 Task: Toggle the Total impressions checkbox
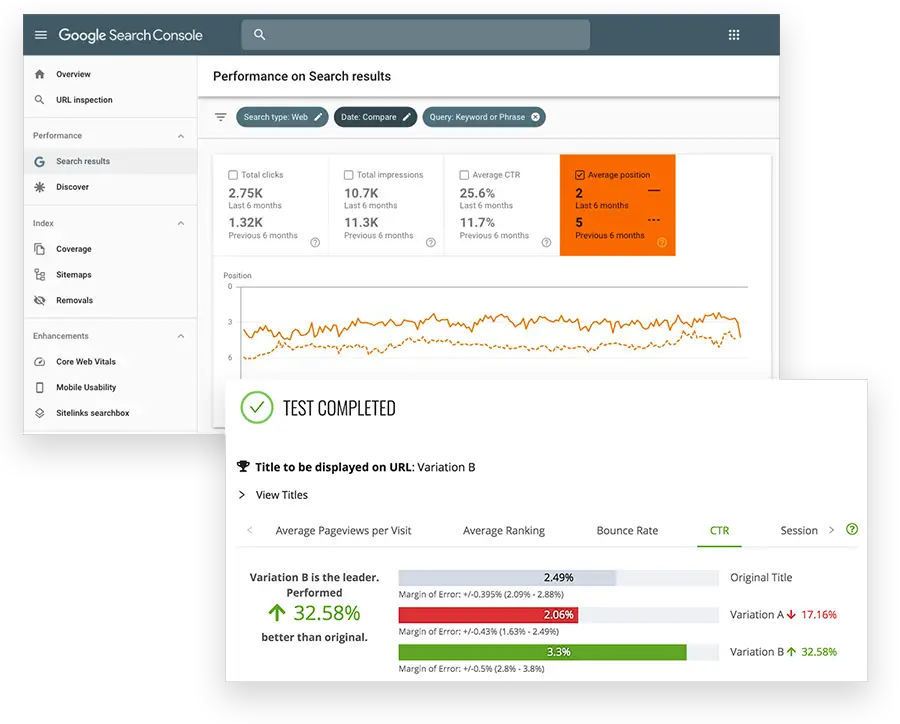click(348, 175)
